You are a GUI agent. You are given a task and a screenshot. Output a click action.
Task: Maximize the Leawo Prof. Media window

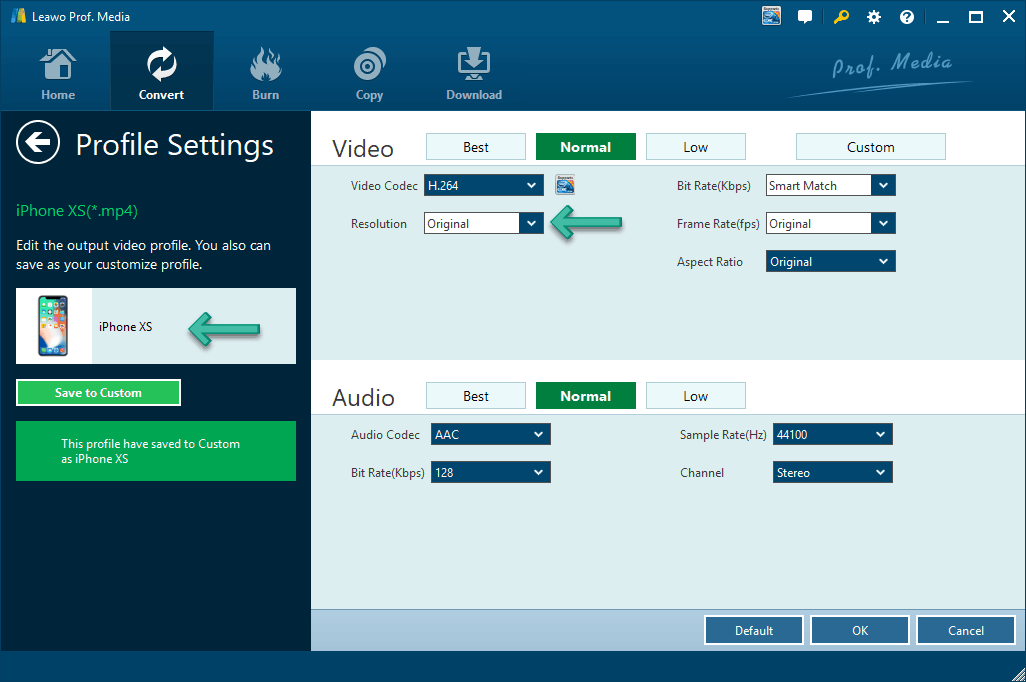pyautogui.click(x=976, y=17)
